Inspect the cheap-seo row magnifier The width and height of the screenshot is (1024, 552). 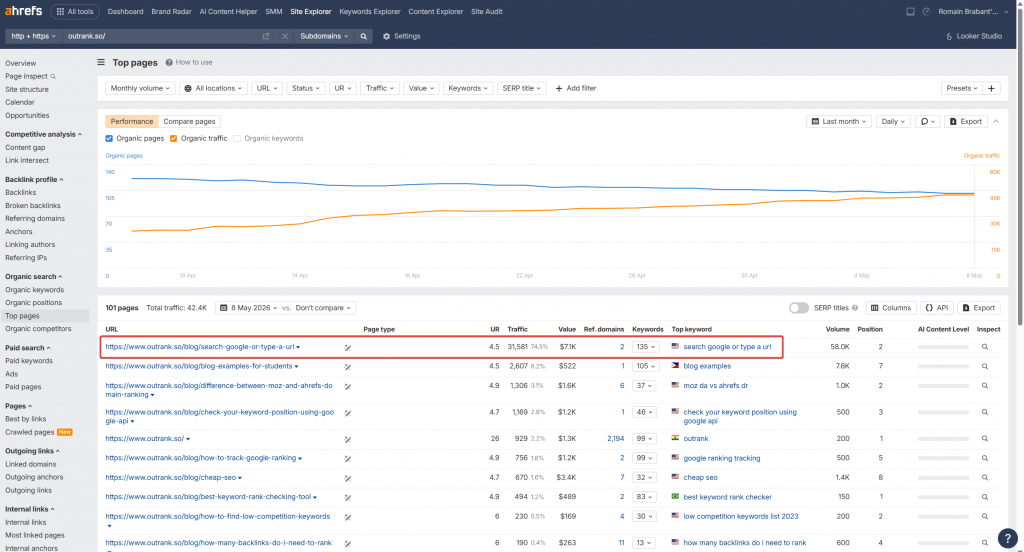(x=985, y=478)
